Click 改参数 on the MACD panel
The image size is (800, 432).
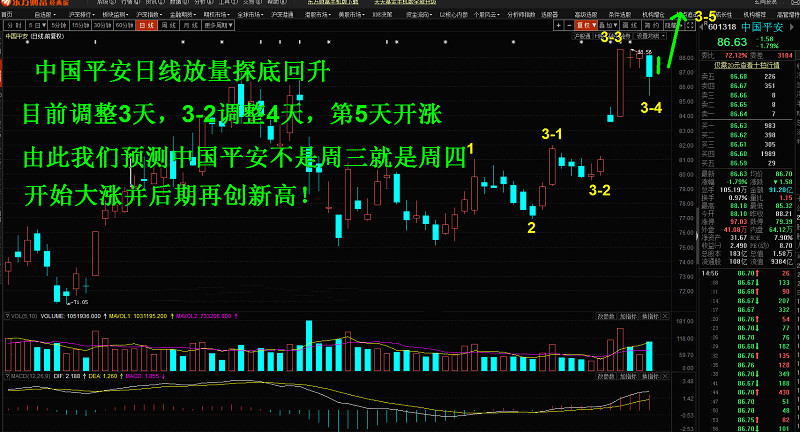[607, 376]
